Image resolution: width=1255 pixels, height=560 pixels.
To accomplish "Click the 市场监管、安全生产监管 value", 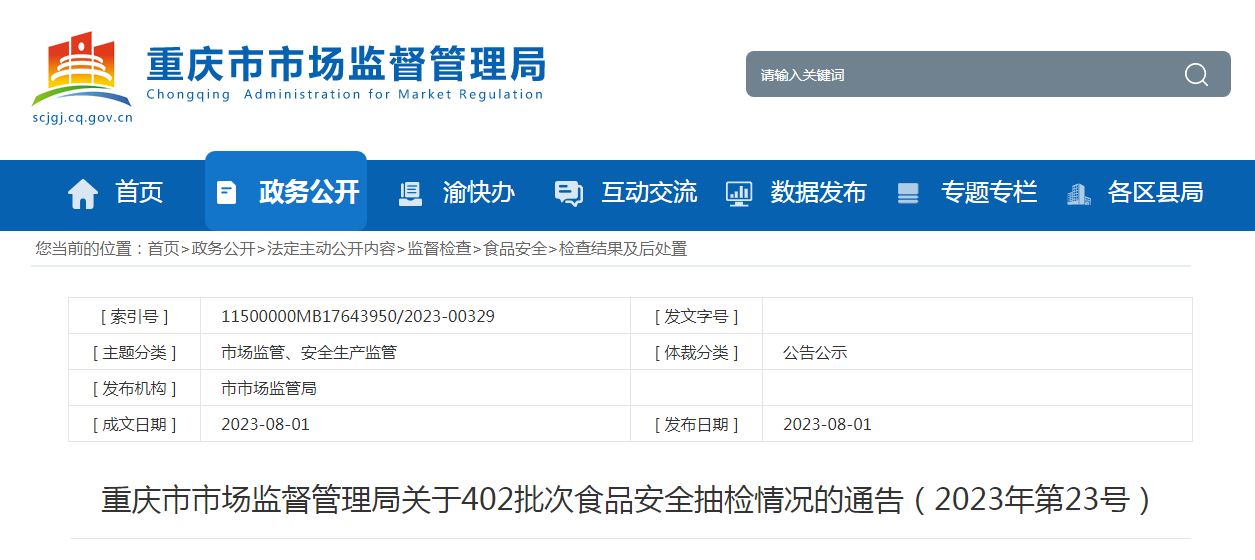I will pos(309,352).
